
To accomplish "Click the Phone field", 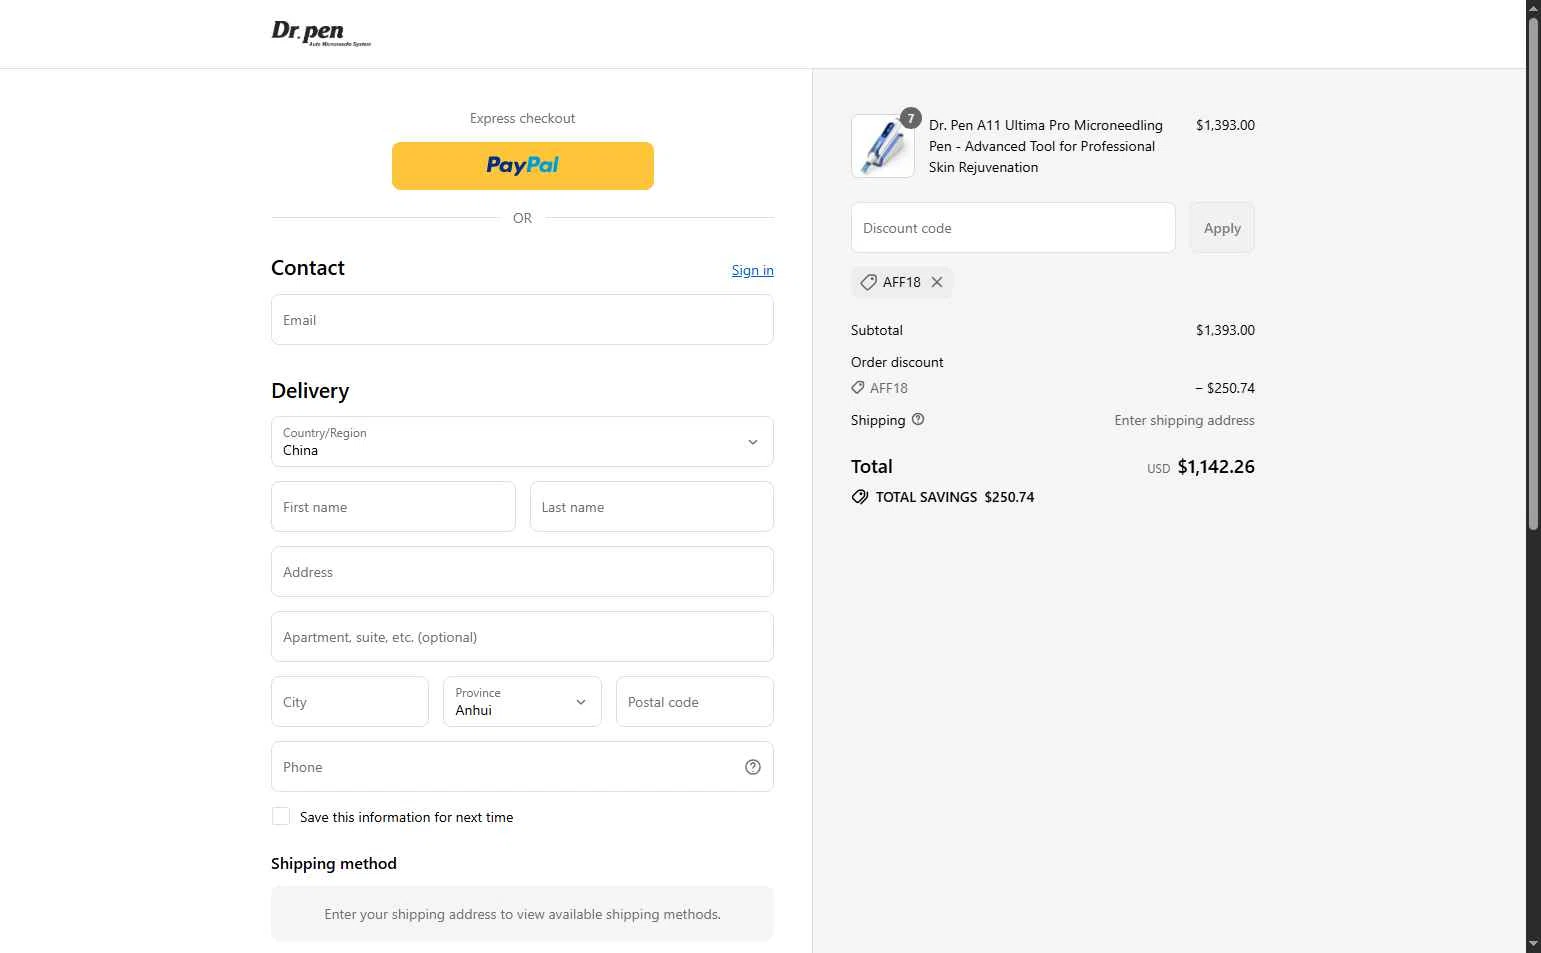I will coord(522,767).
